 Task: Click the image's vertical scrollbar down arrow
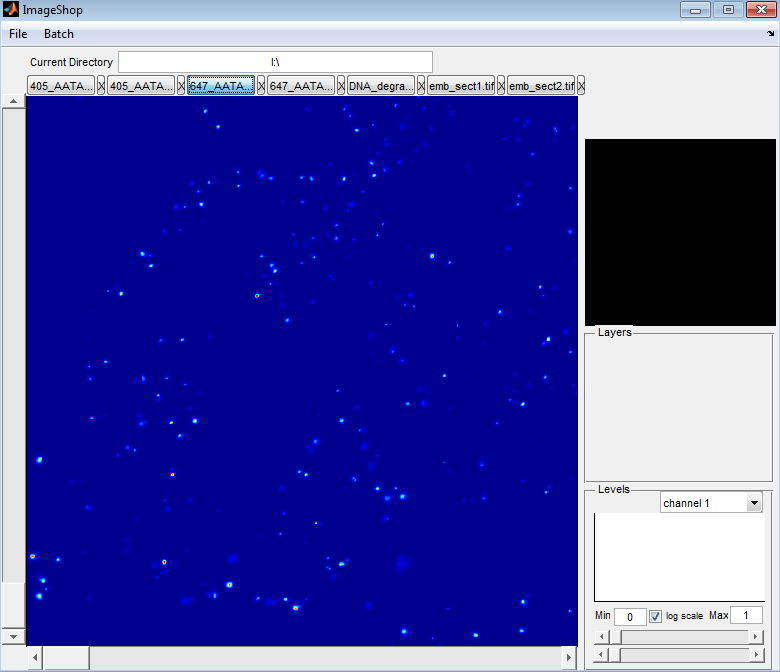(13, 636)
